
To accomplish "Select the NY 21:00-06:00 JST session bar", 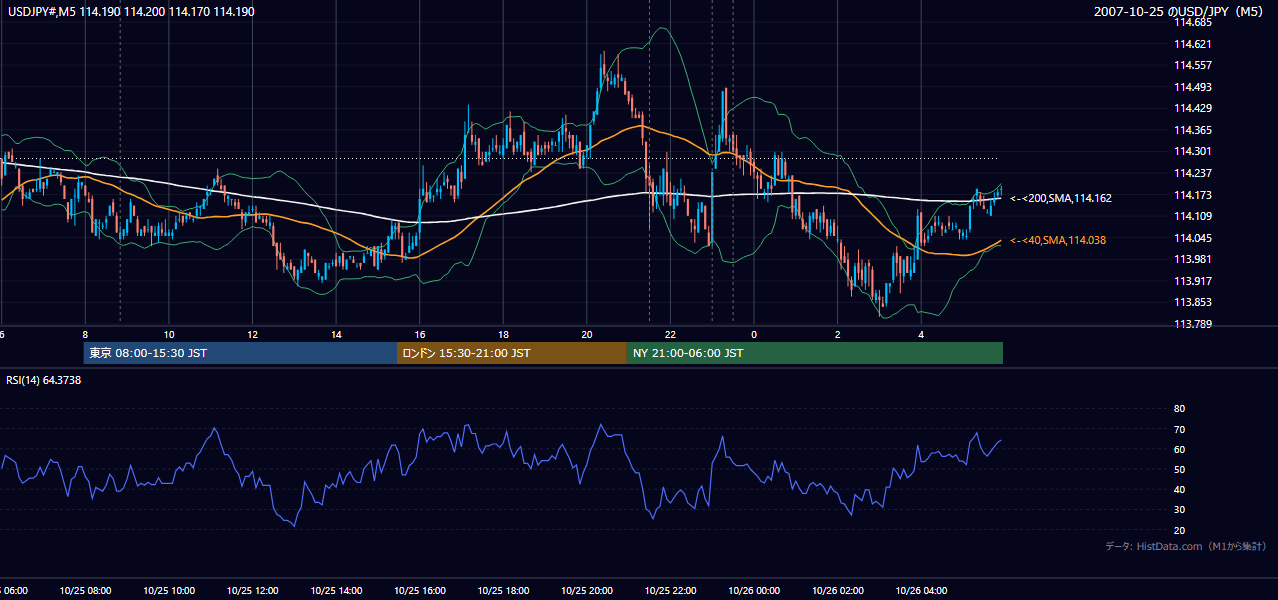I will (815, 353).
